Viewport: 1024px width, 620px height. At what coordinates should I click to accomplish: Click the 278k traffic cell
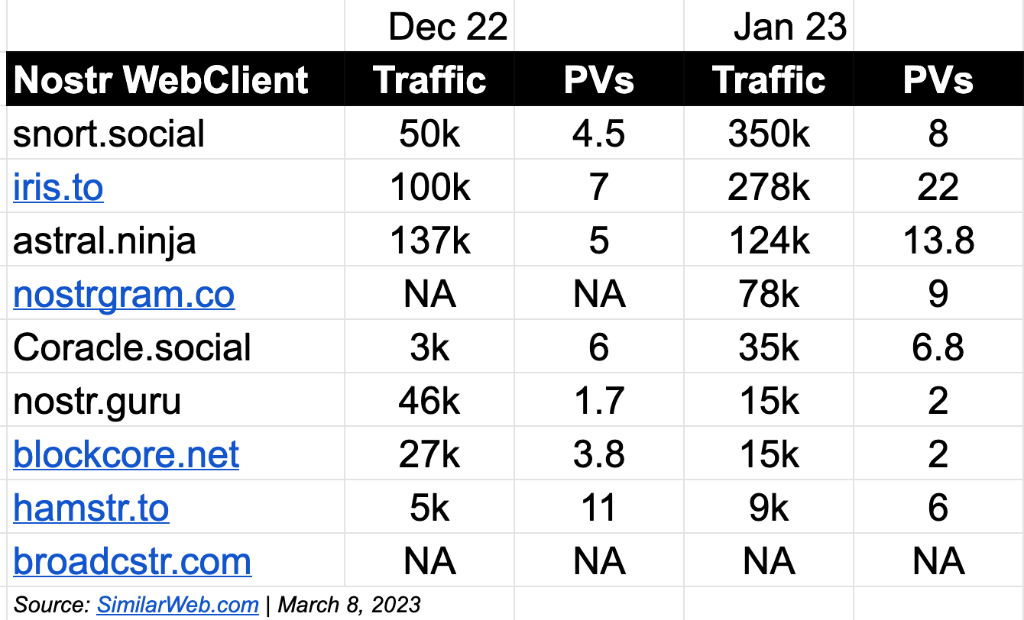pyautogui.click(x=770, y=187)
